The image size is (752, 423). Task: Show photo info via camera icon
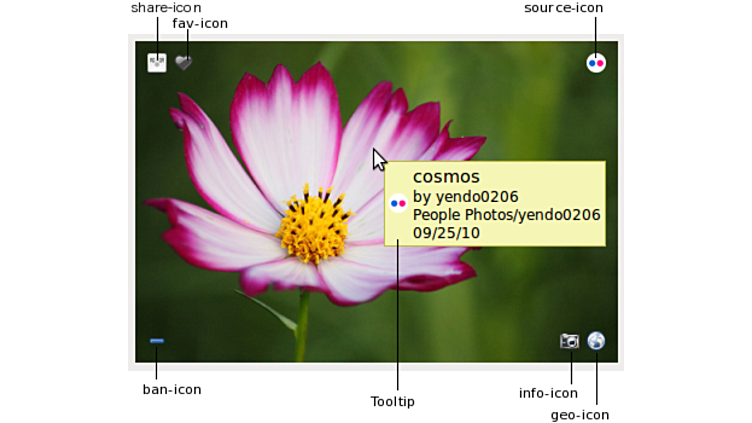click(569, 341)
